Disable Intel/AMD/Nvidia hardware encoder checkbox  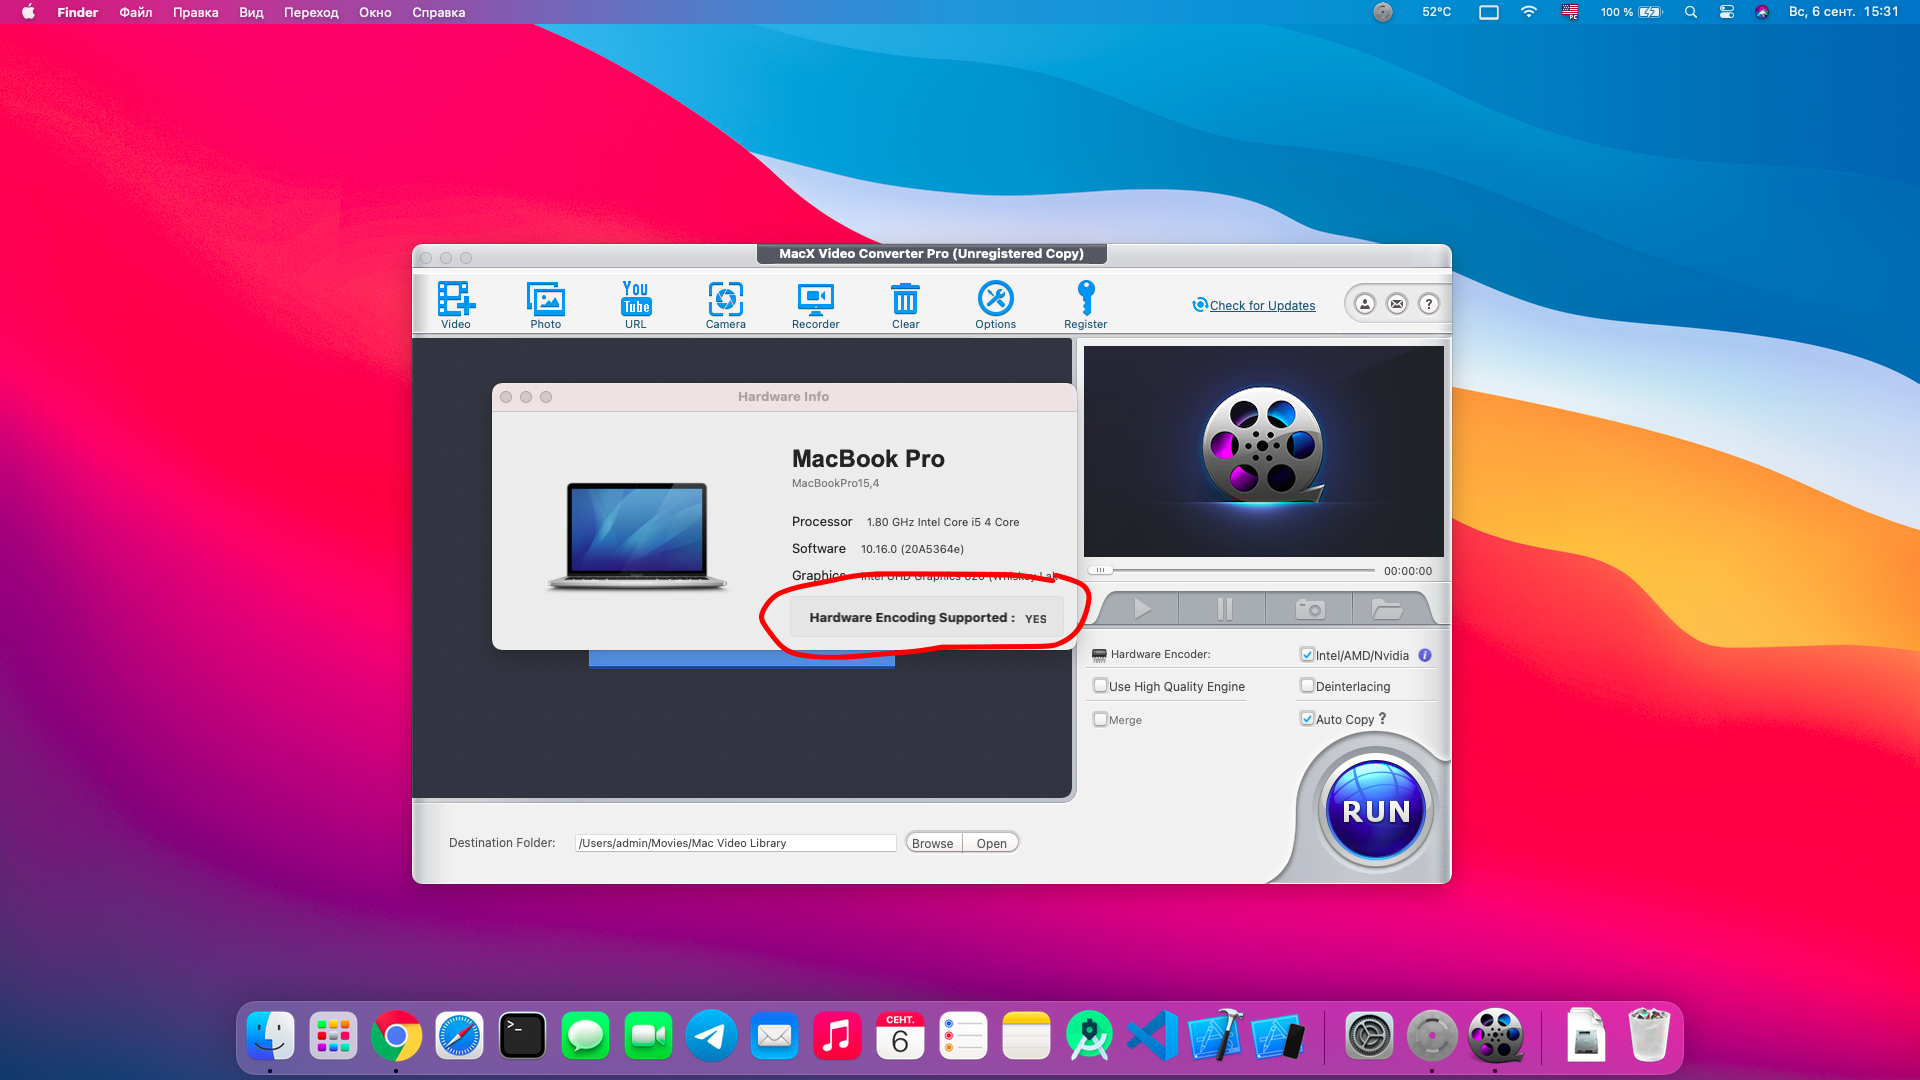[x=1307, y=655]
